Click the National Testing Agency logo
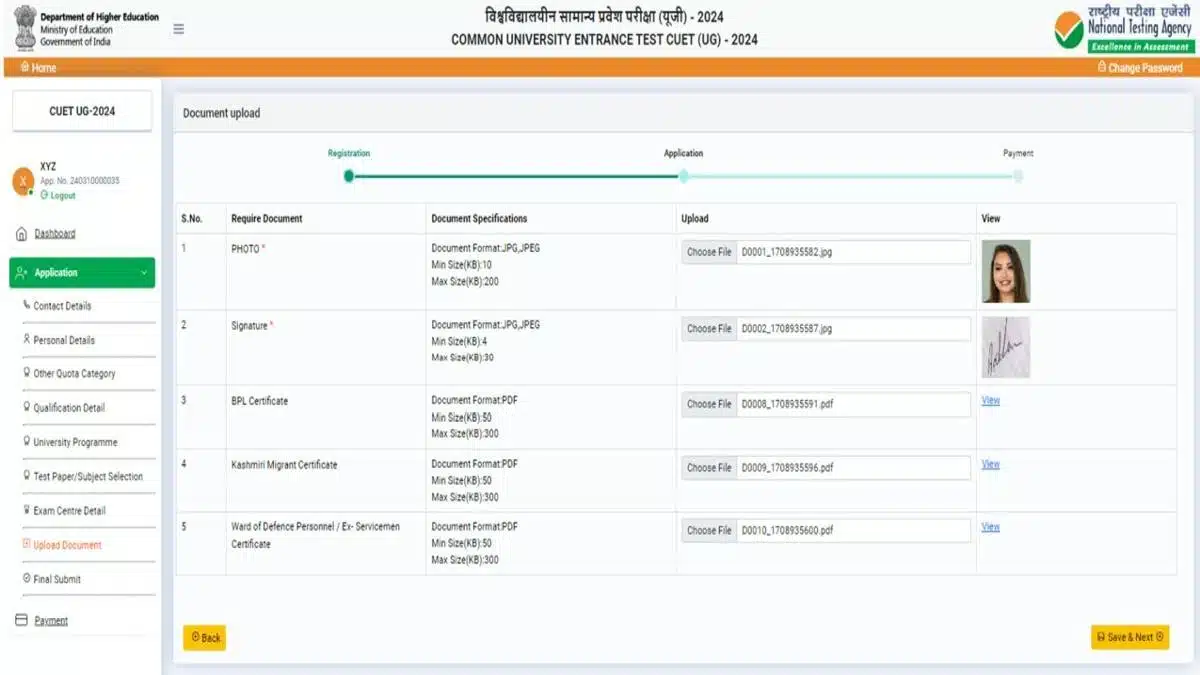Viewport: 1200px width, 675px height. (1123, 30)
